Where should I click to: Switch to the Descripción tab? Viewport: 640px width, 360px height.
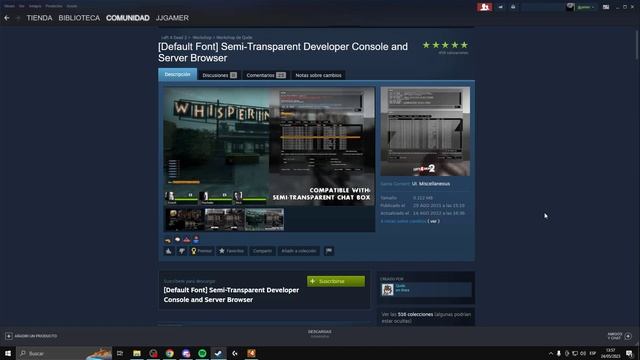178,74
